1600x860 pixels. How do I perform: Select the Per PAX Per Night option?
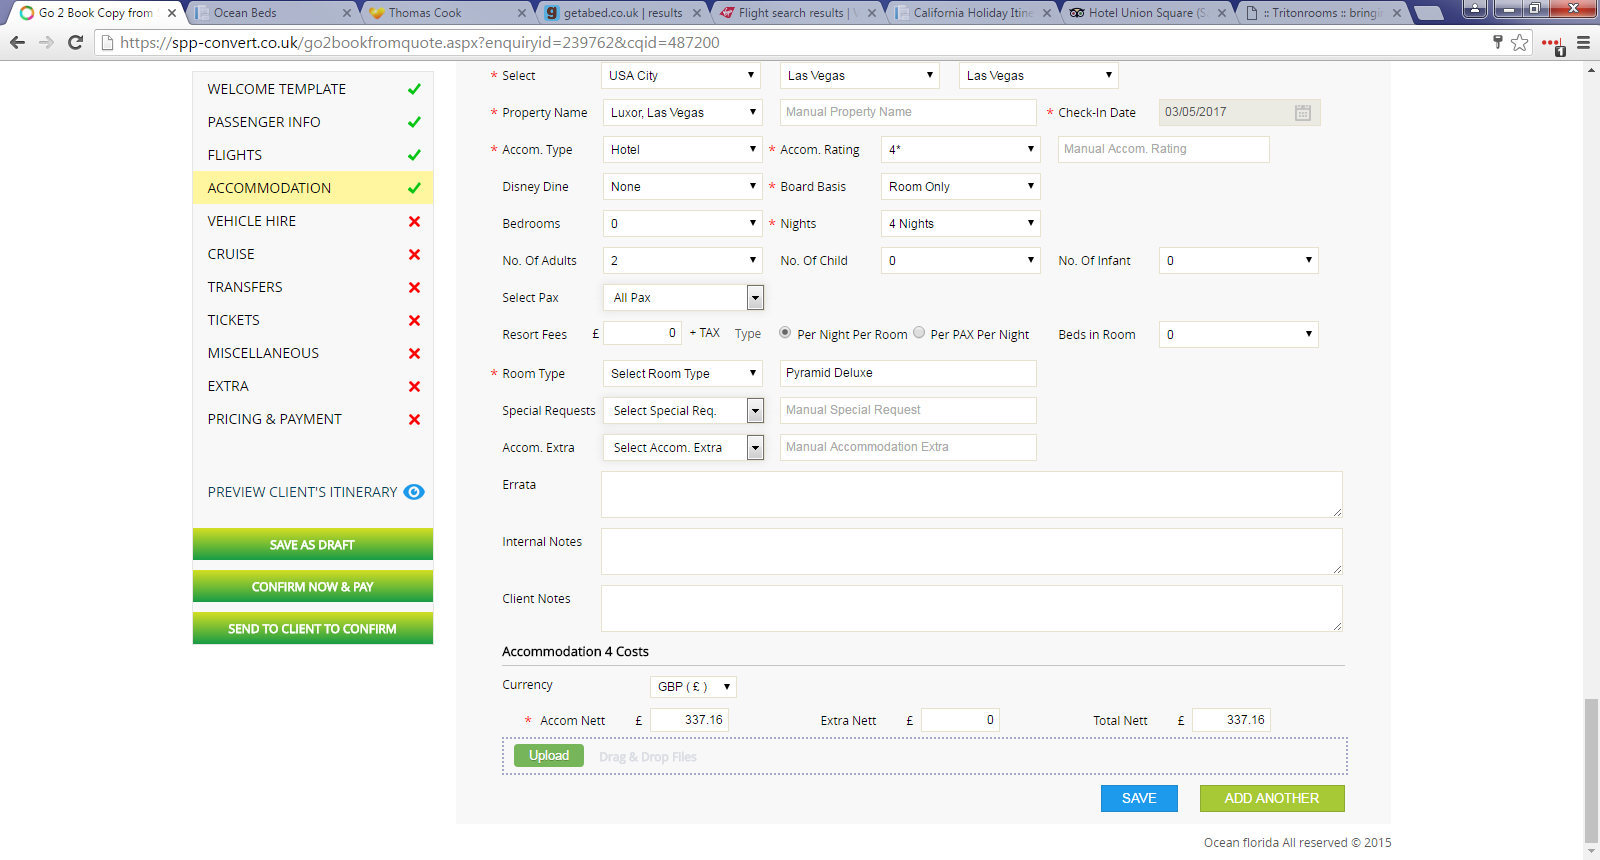click(x=919, y=333)
